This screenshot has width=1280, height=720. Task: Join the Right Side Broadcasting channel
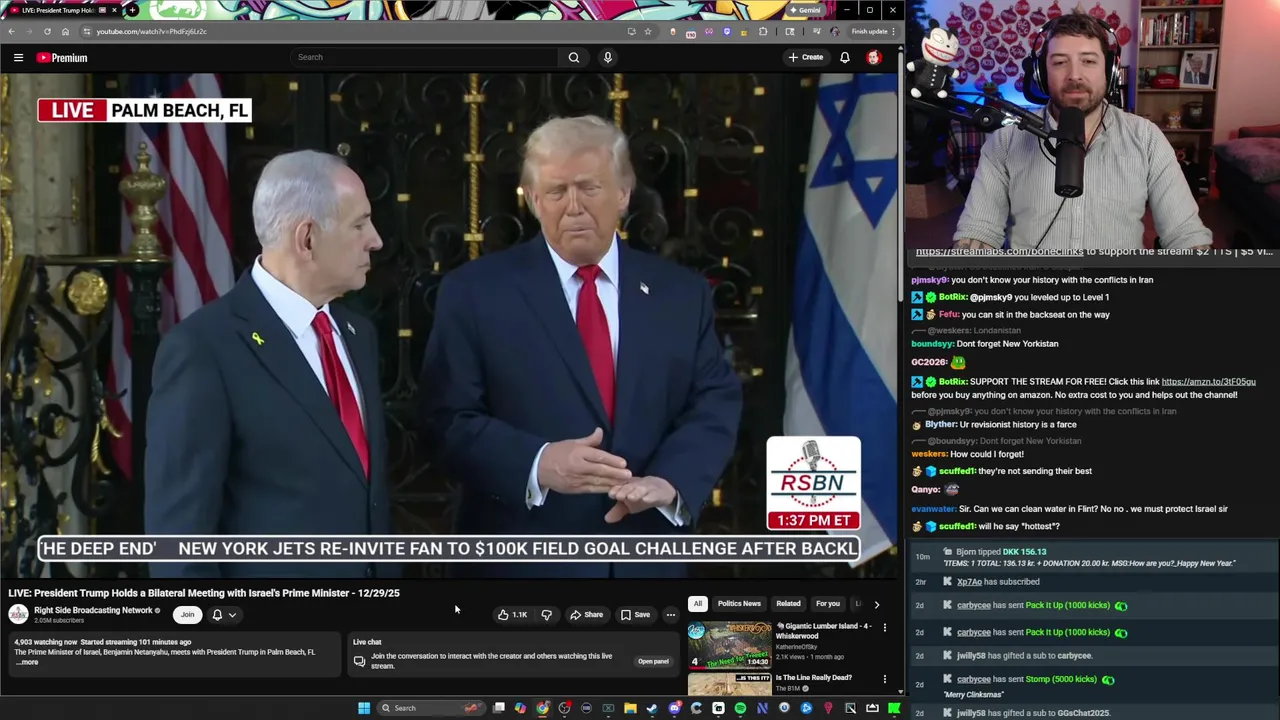tap(187, 615)
